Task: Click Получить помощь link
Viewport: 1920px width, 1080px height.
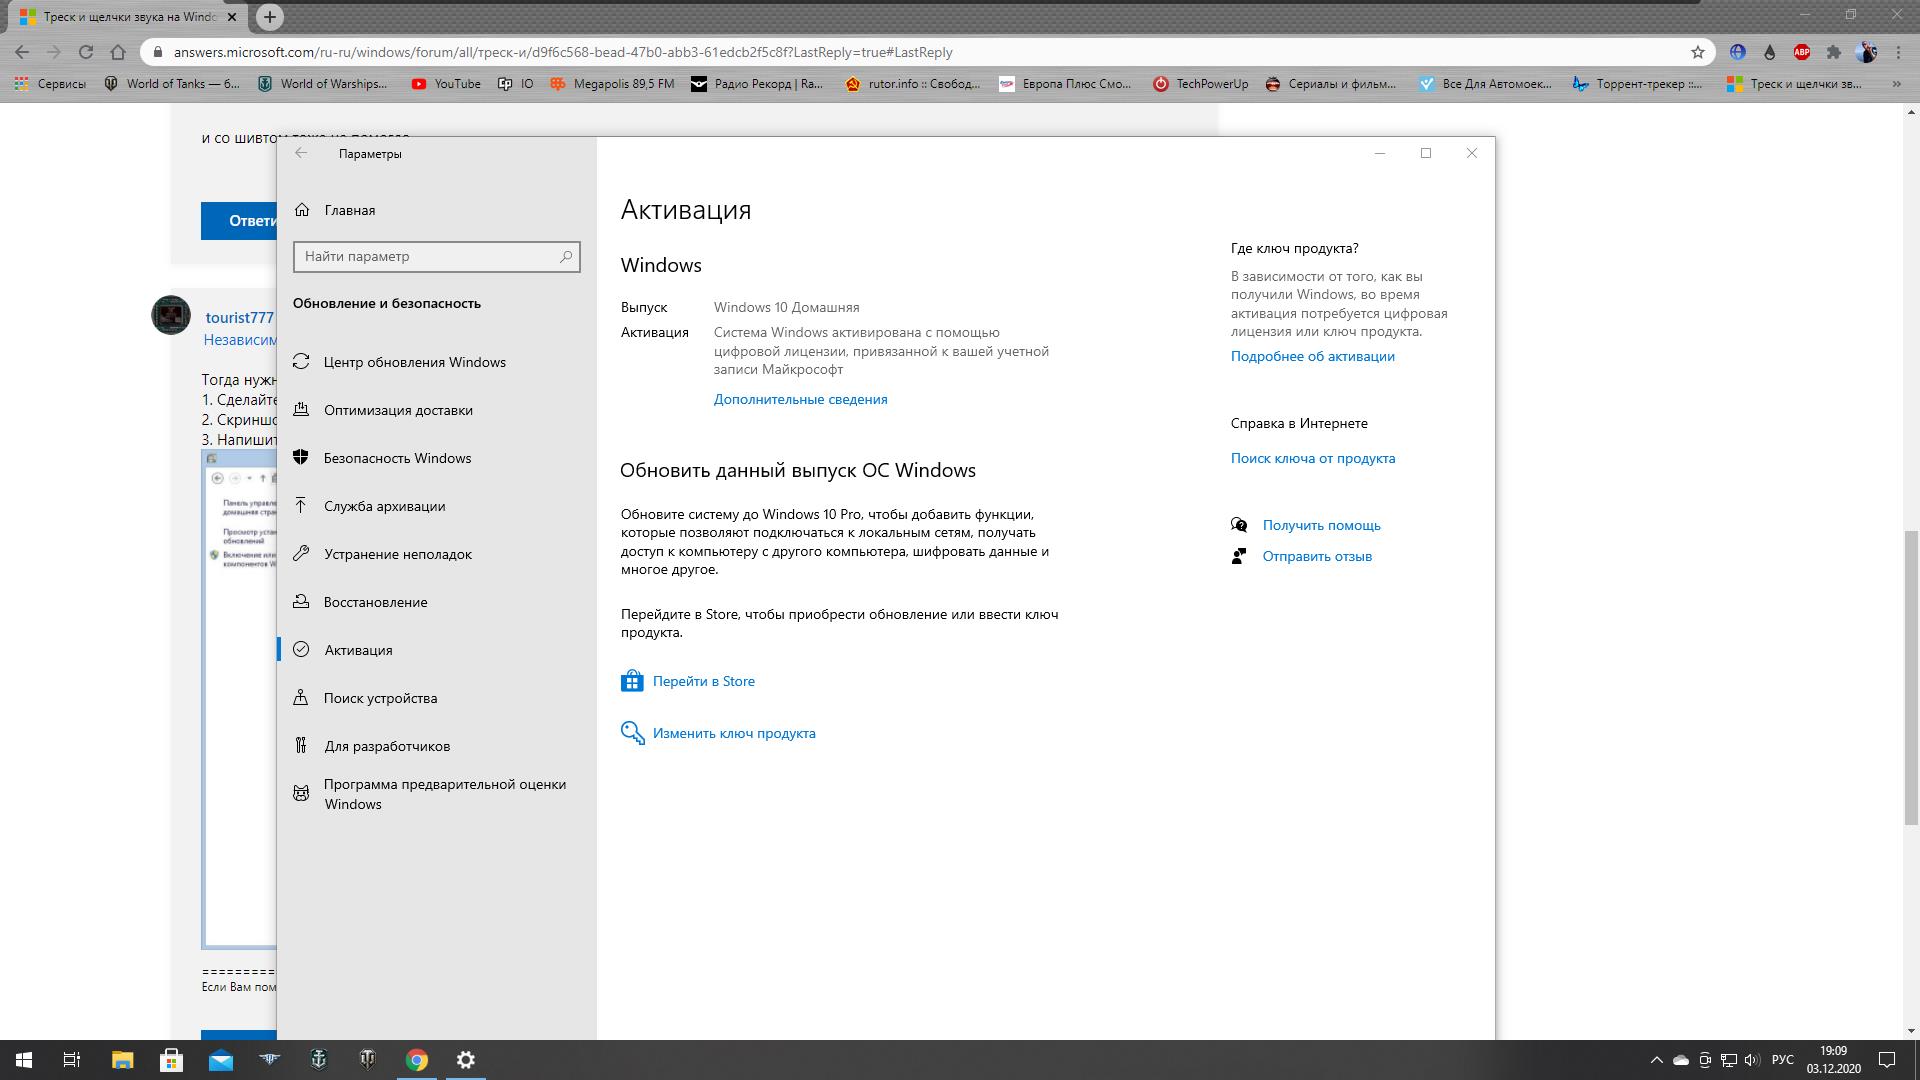Action: [x=1321, y=525]
